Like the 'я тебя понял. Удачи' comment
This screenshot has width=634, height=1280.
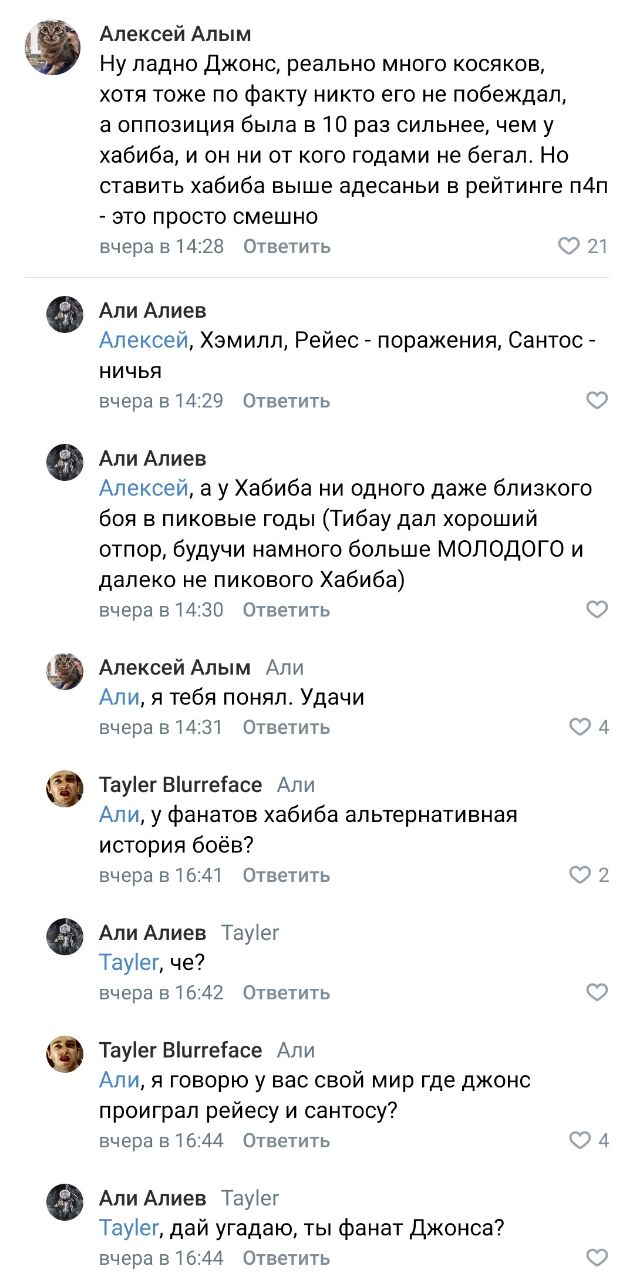point(580,727)
